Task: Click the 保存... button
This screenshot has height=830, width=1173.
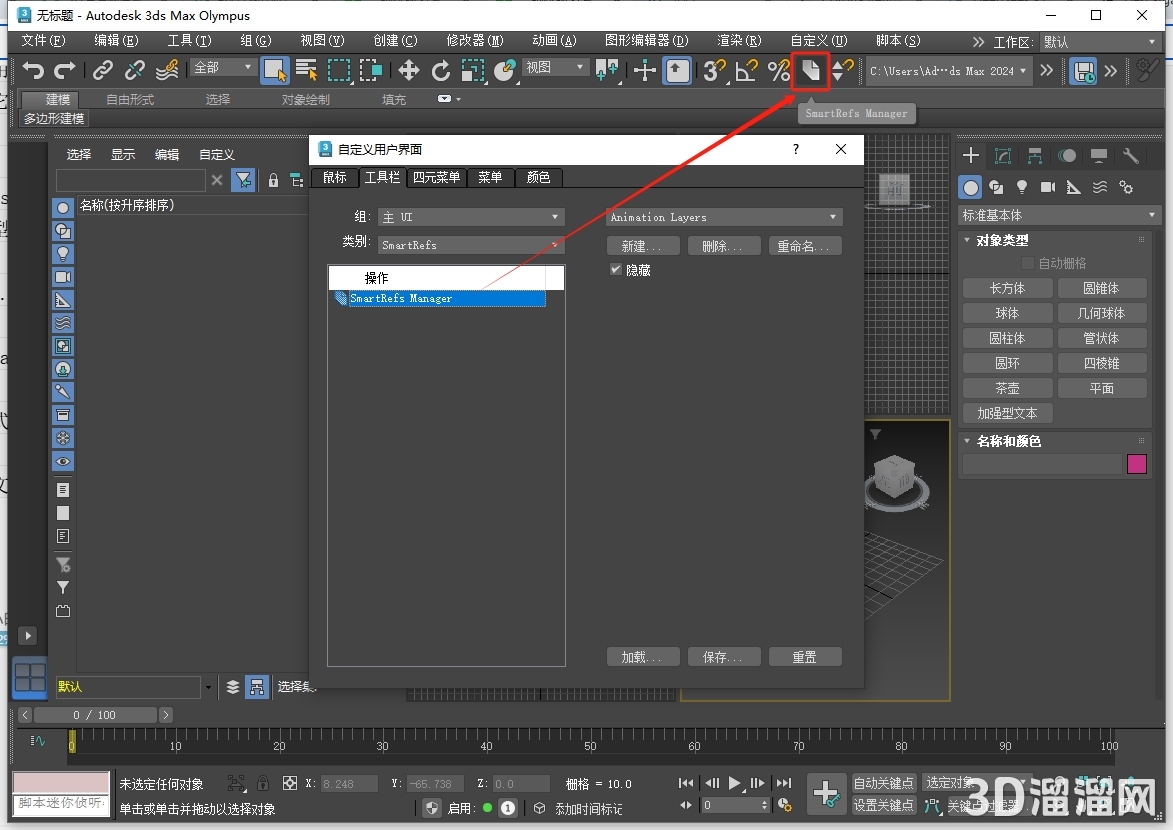Action: [x=723, y=657]
